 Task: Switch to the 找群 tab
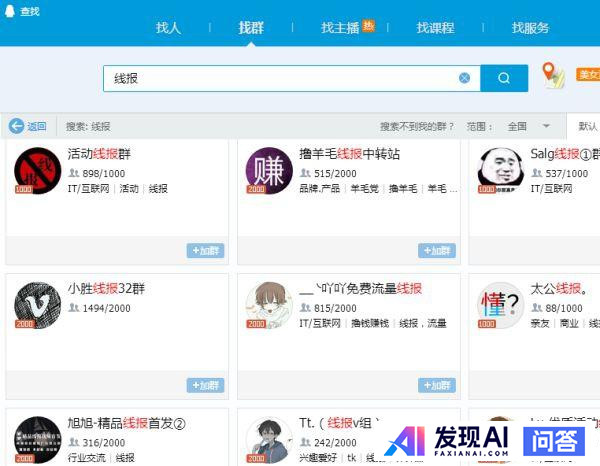251,28
